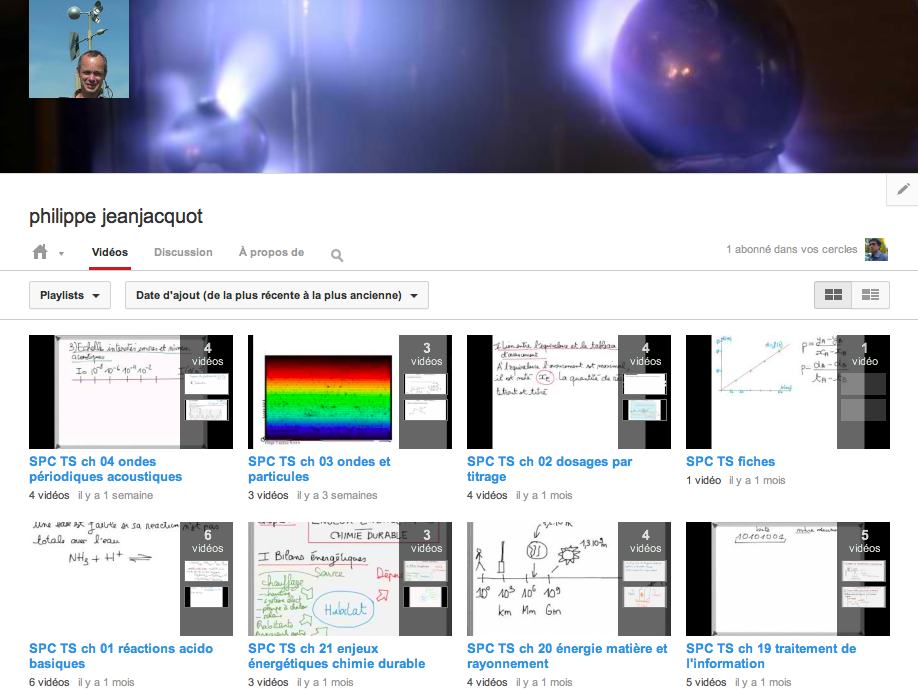Switch to list view layout
This screenshot has height=693, width=918.
870,295
